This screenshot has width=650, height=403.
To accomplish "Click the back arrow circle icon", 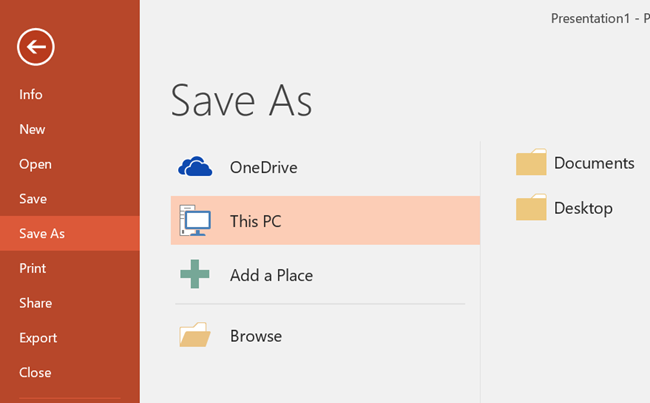I will 36,45.
